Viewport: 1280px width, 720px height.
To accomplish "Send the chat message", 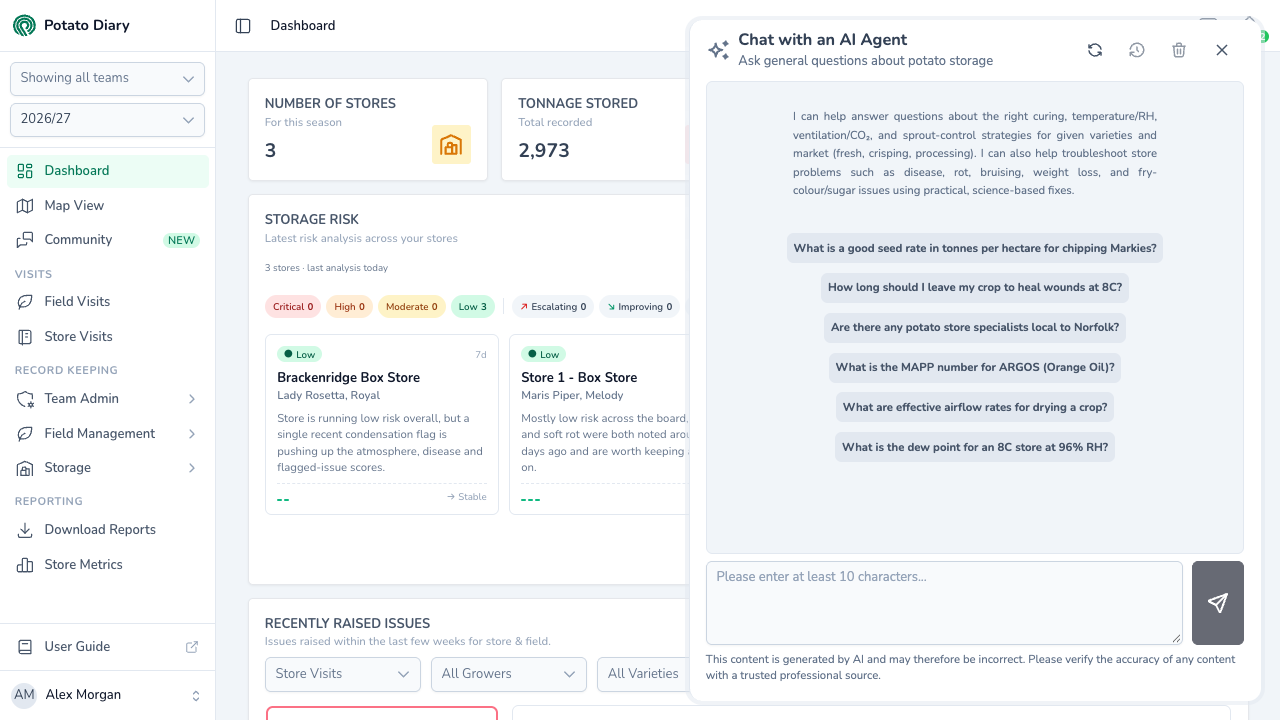I will tap(1218, 603).
